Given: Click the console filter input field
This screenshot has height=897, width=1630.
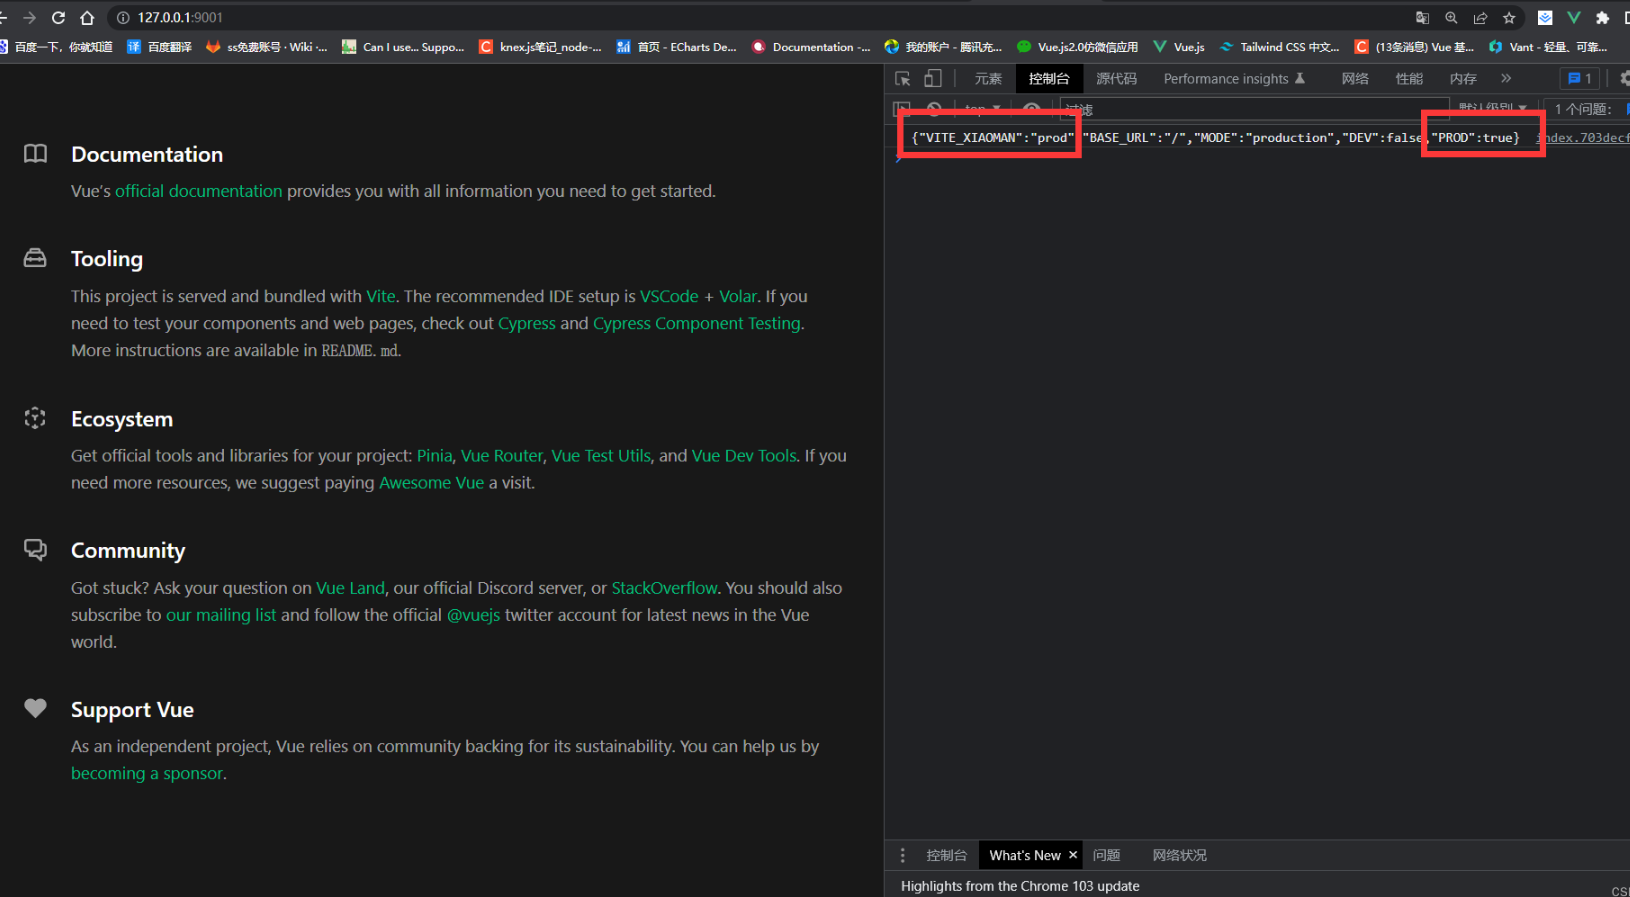Looking at the screenshot, I should point(1240,109).
